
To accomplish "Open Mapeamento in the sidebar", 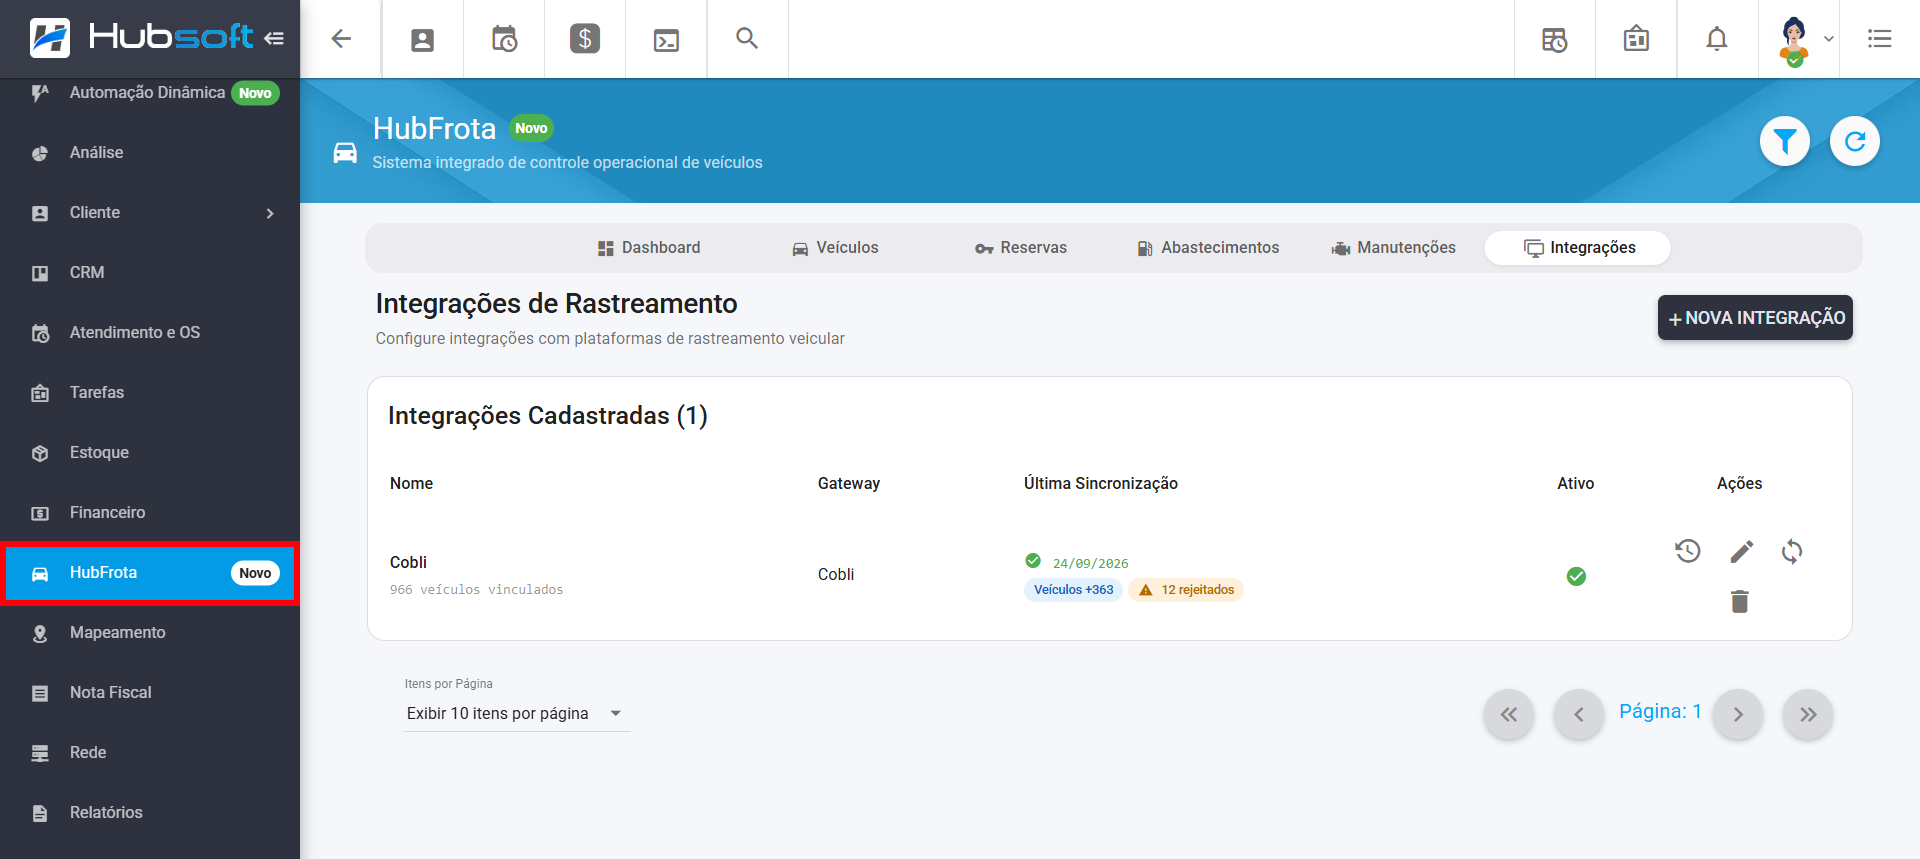I will (150, 633).
